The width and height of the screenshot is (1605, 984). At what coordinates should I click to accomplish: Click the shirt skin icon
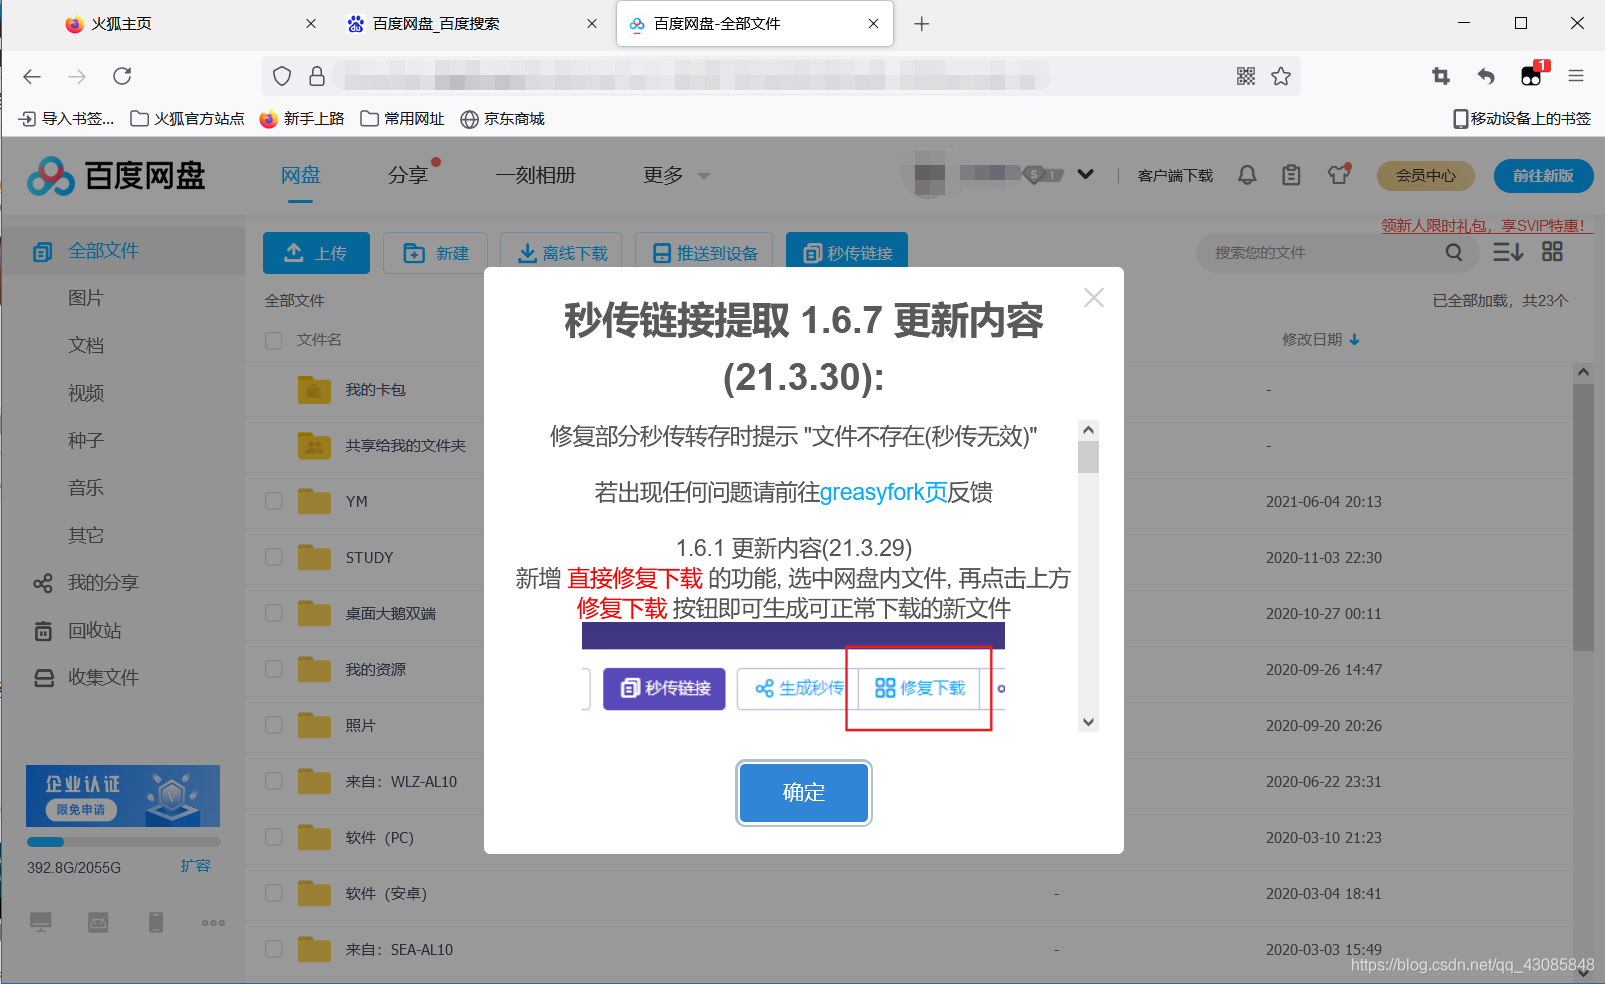1339,174
